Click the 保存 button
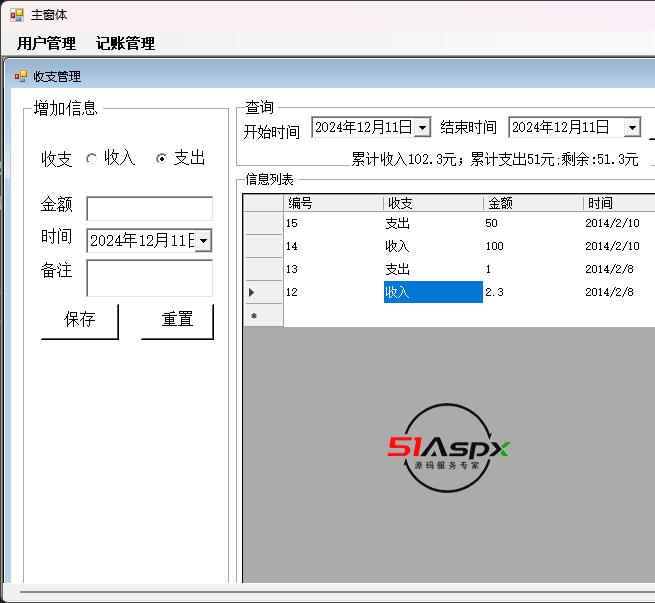 click(x=79, y=320)
